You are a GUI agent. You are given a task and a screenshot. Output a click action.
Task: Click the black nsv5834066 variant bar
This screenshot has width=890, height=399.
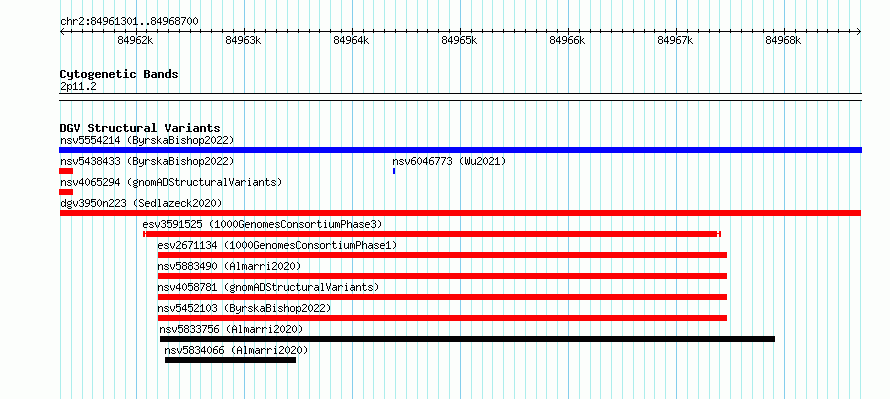pyautogui.click(x=230, y=360)
